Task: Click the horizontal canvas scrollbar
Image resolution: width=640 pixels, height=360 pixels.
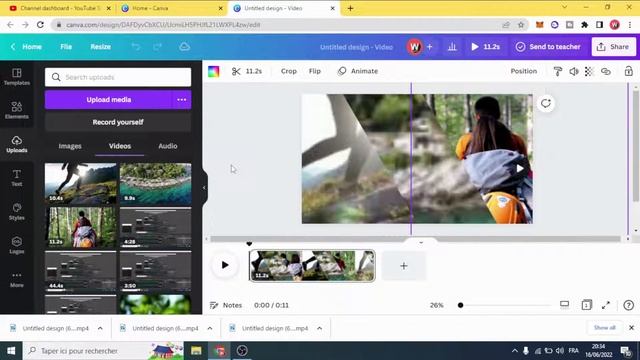Action: click(415, 239)
